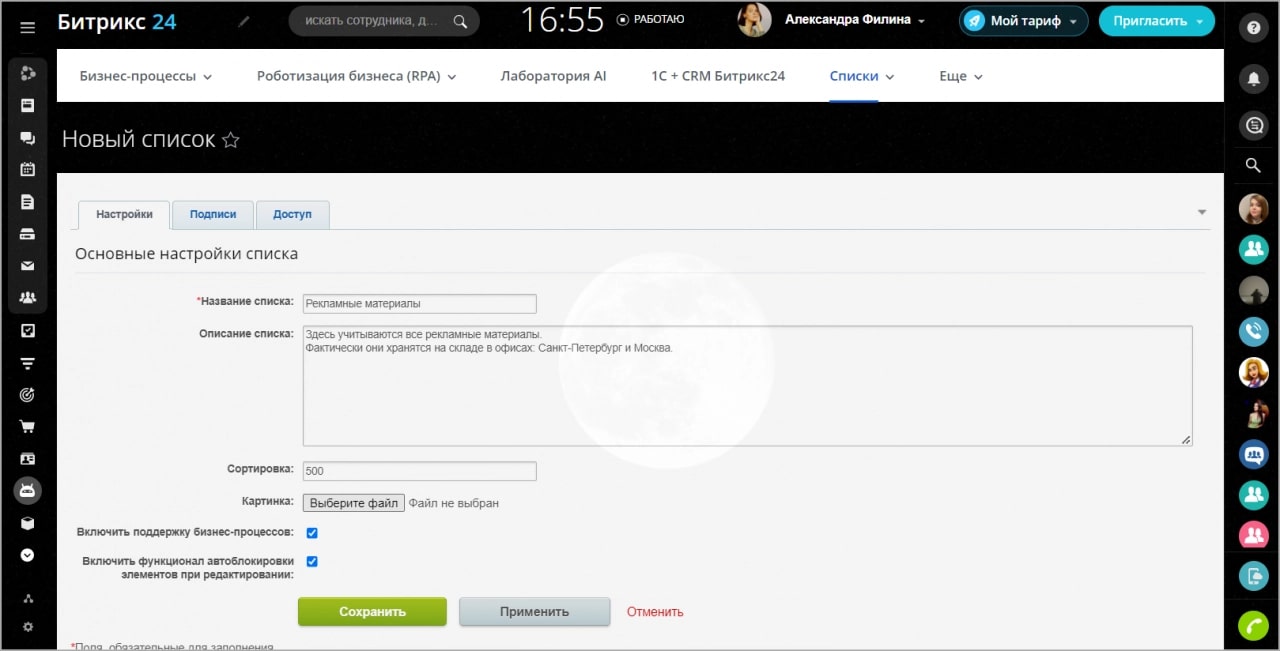Open the hamburger menu in the left sidebar
The image size is (1280, 651).
pyautogui.click(x=28, y=27)
